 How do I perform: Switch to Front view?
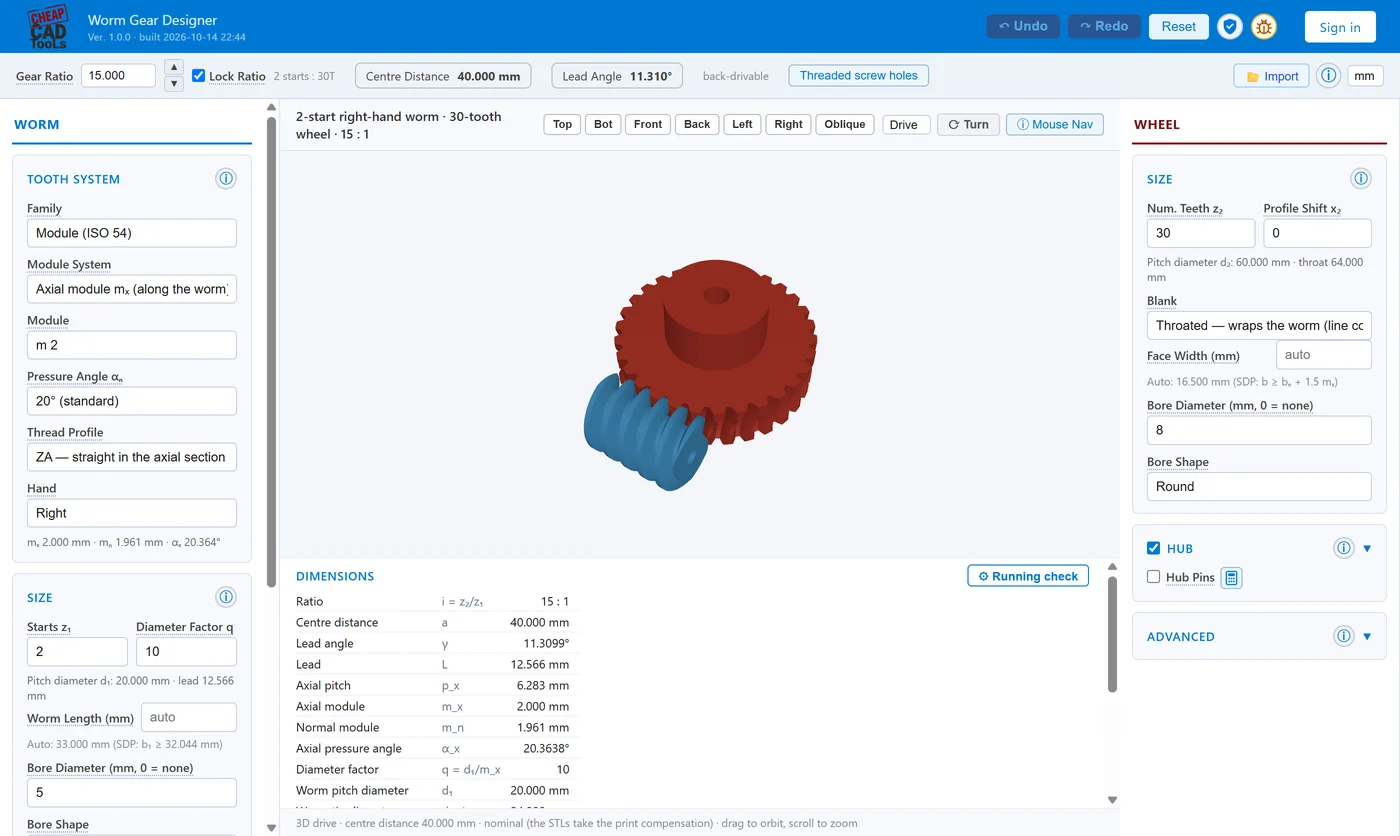648,125
